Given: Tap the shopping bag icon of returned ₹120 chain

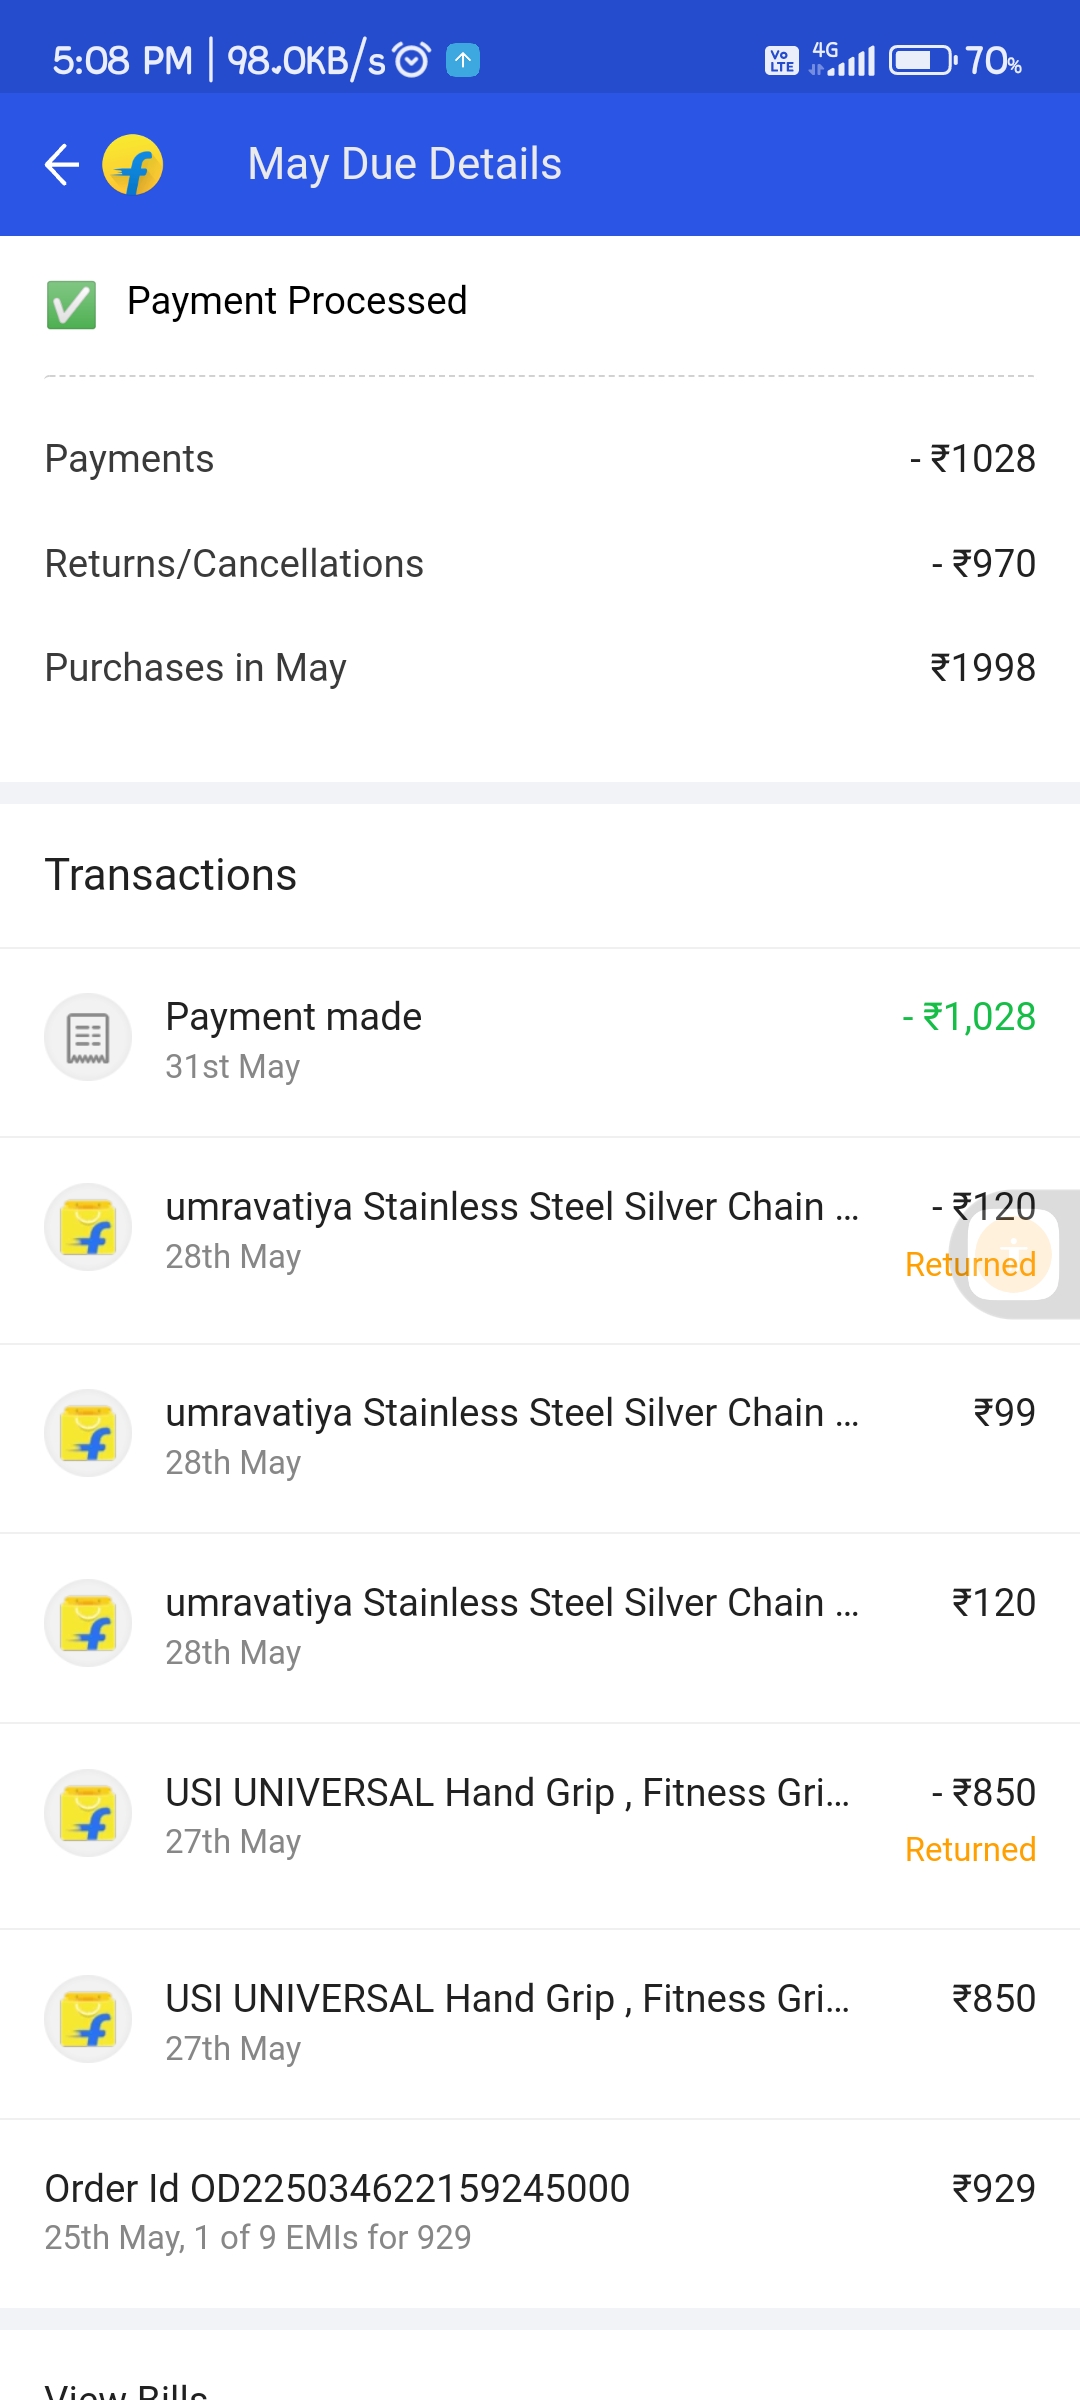Looking at the screenshot, I should coord(88,1227).
